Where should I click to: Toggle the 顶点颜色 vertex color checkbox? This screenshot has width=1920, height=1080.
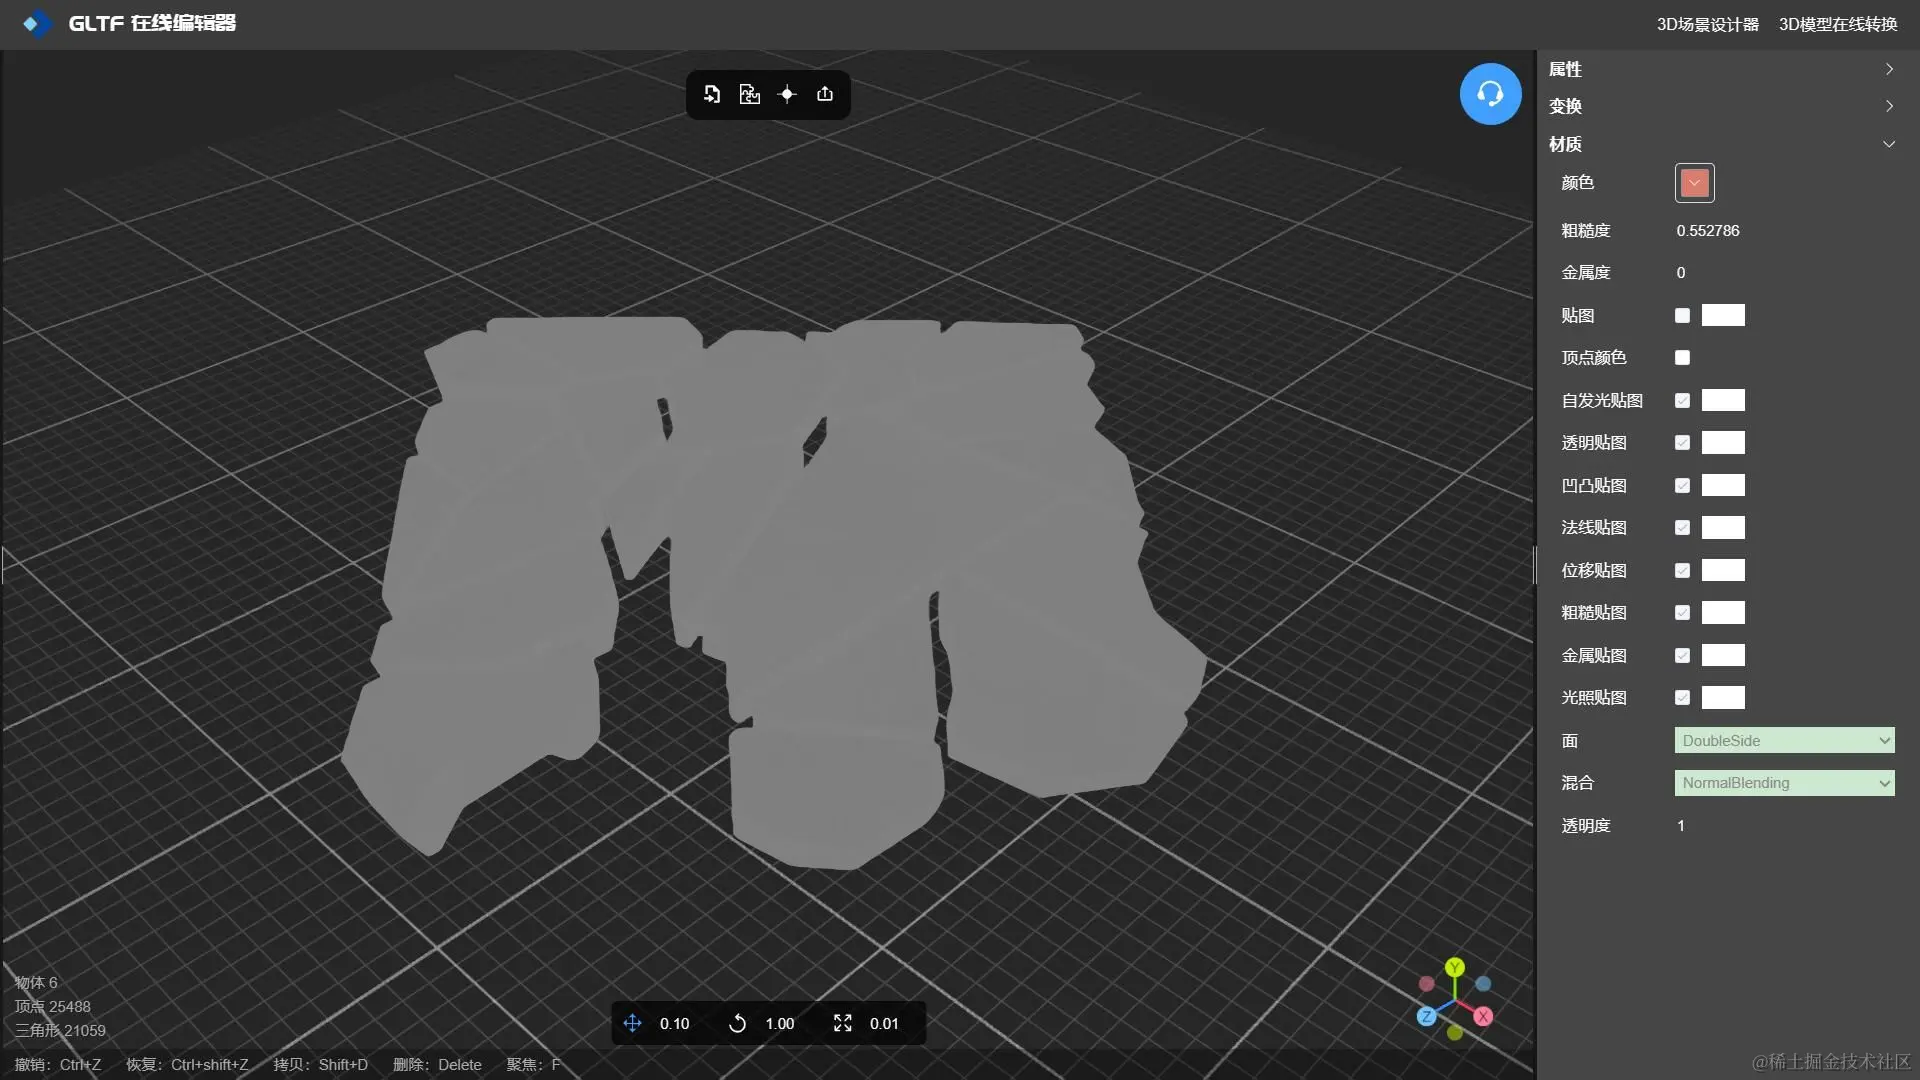[1682, 358]
